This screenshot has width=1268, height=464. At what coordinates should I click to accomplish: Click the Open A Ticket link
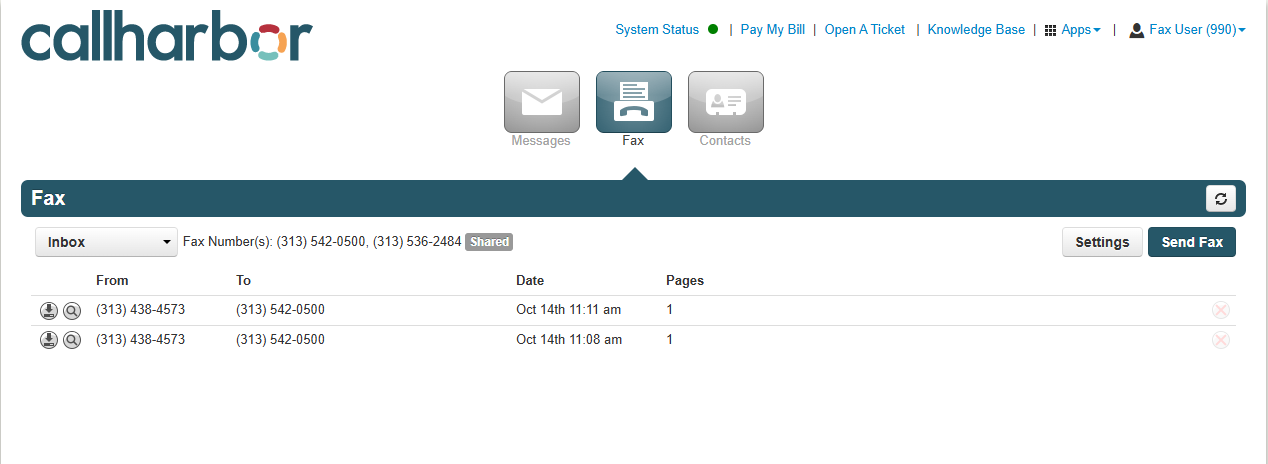[x=864, y=30]
